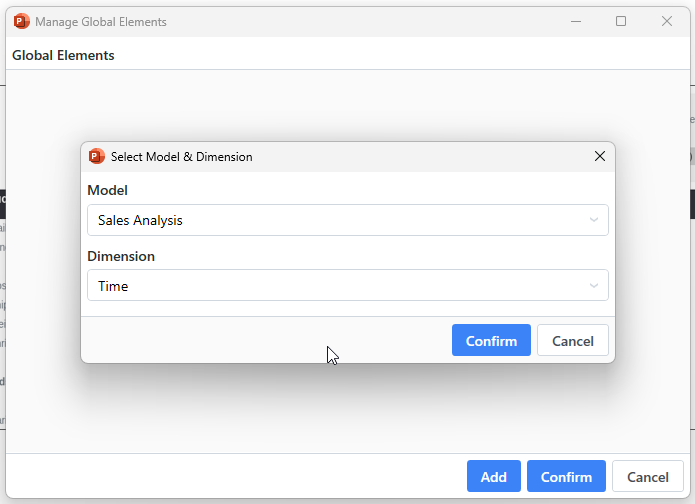This screenshot has width=695, height=504.
Task: Click Confirm at bottom of Manage Global Elements
Action: (566, 477)
